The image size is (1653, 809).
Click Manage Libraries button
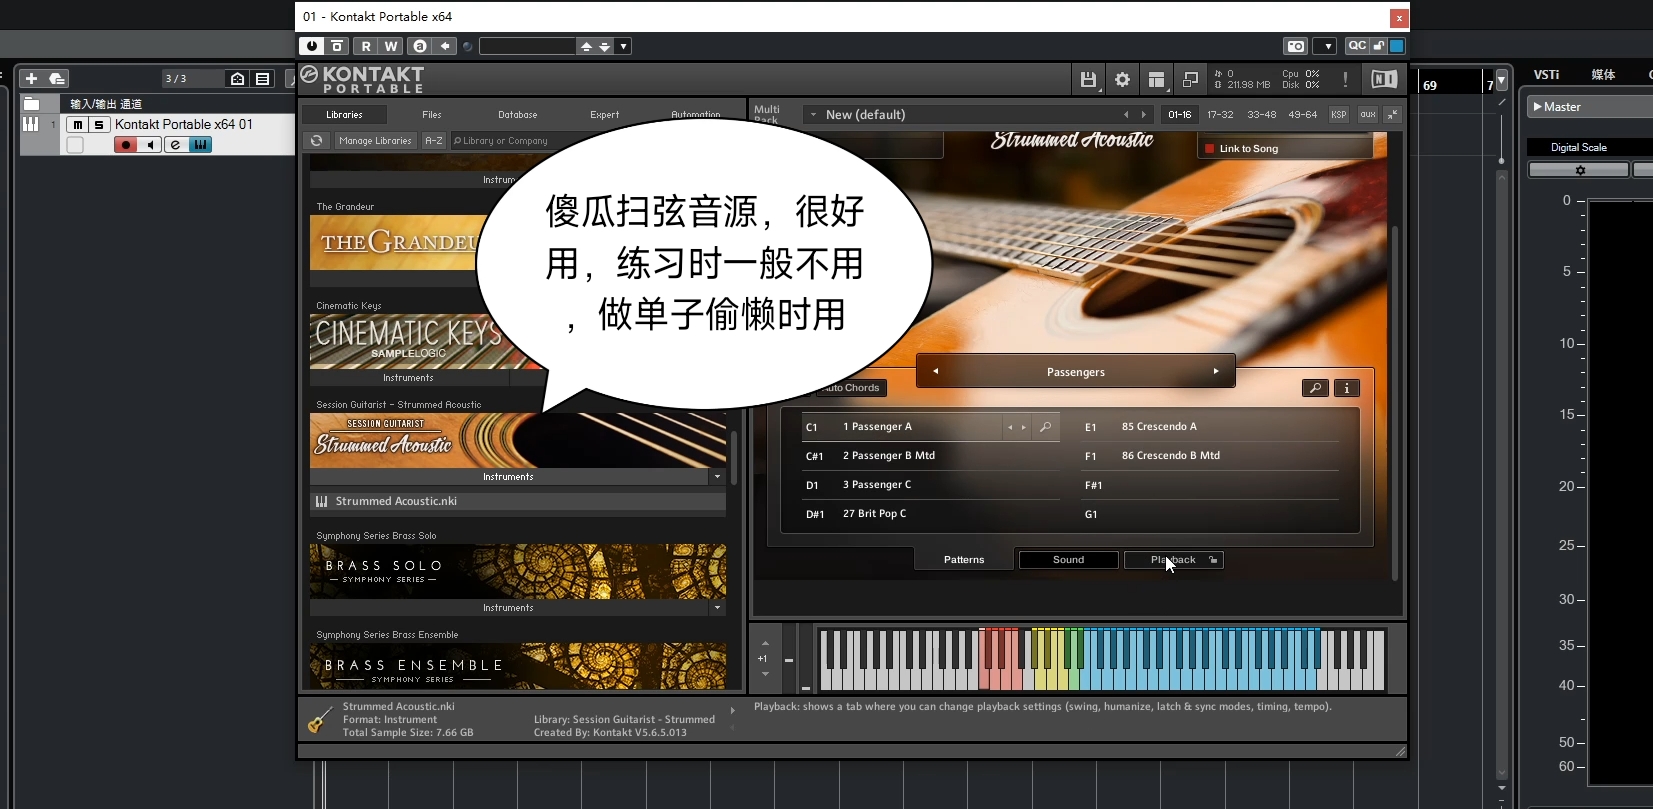point(375,141)
